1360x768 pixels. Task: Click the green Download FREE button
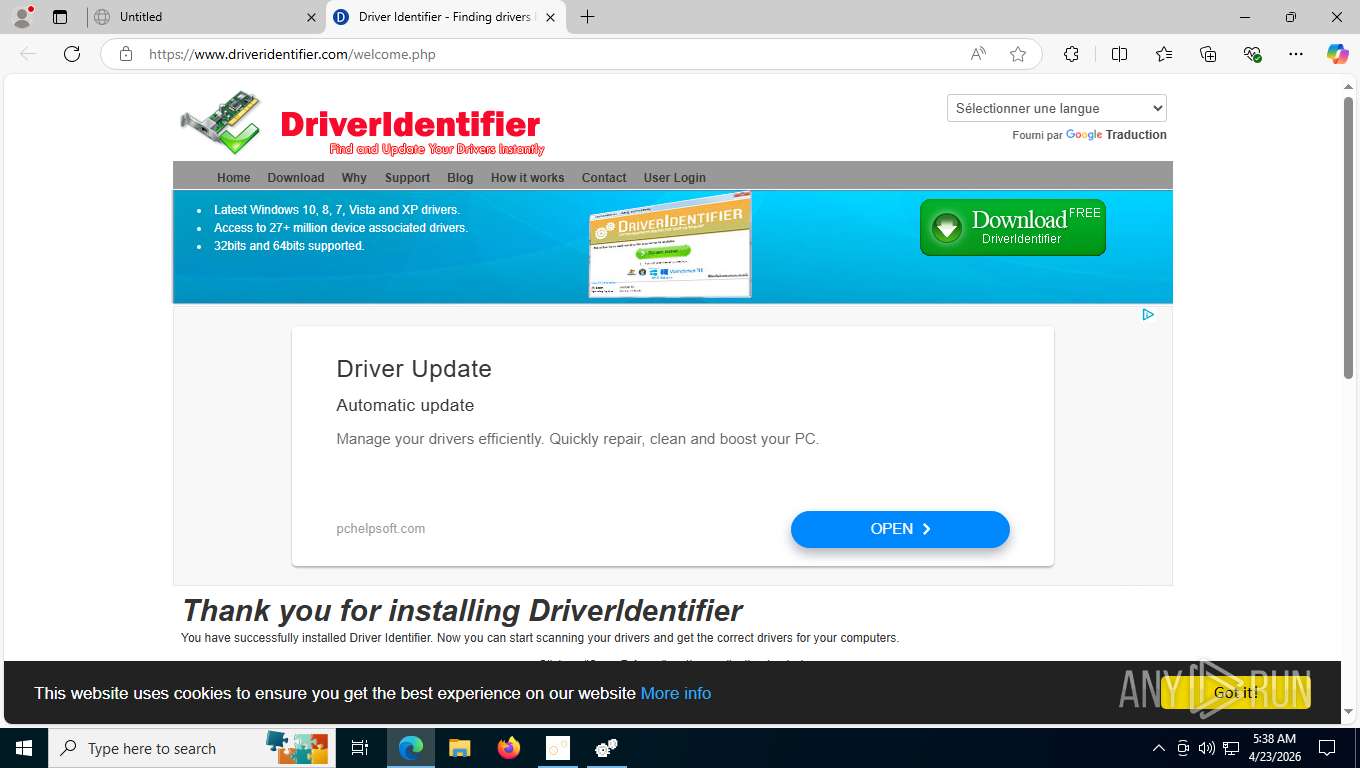tap(1013, 227)
